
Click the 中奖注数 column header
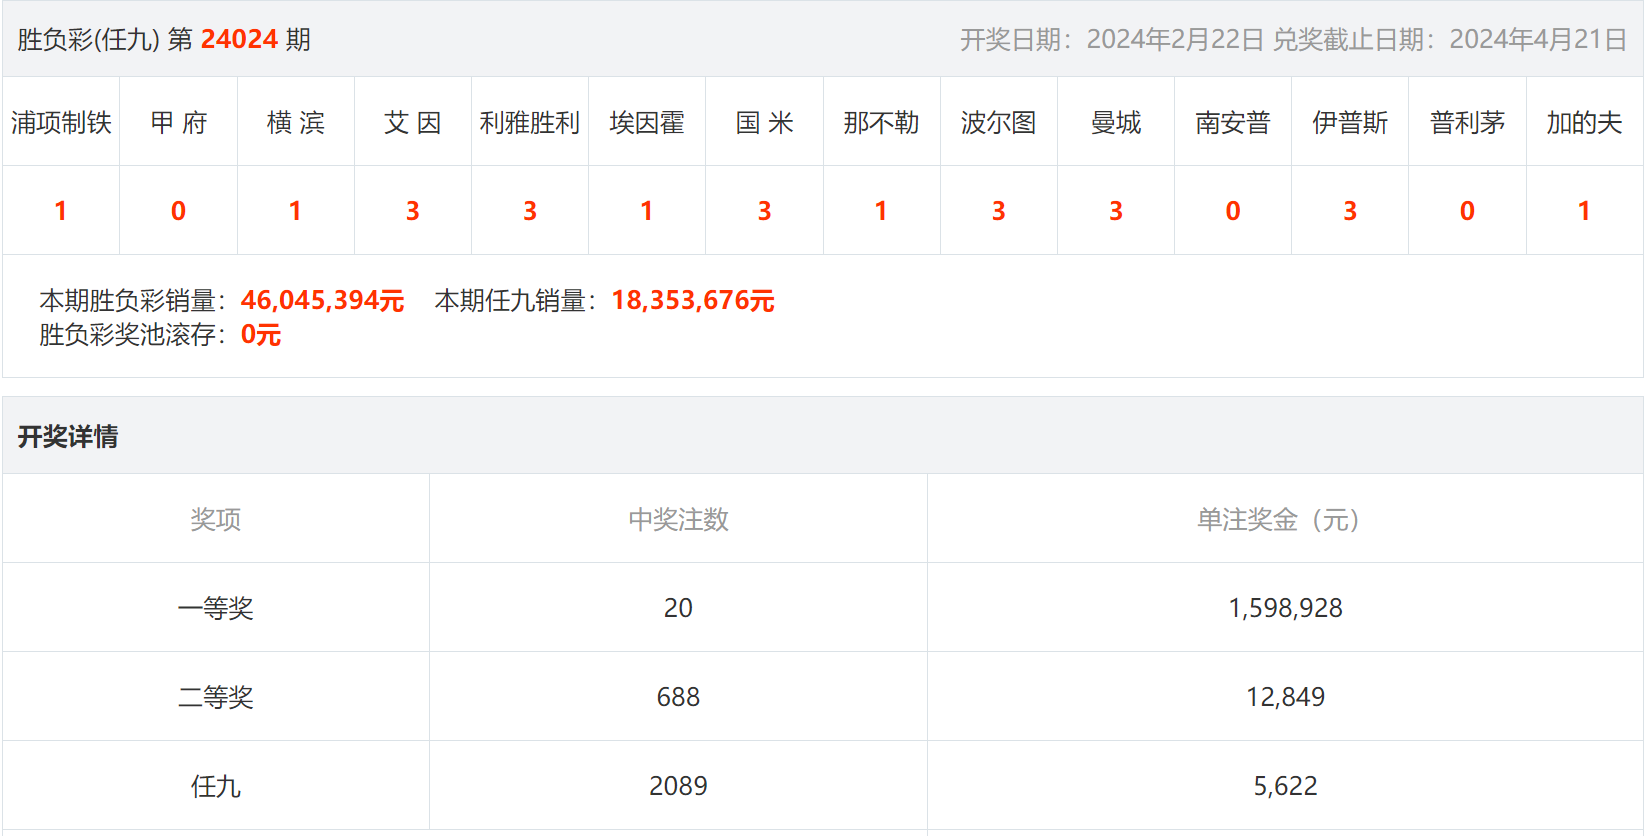pyautogui.click(x=678, y=519)
